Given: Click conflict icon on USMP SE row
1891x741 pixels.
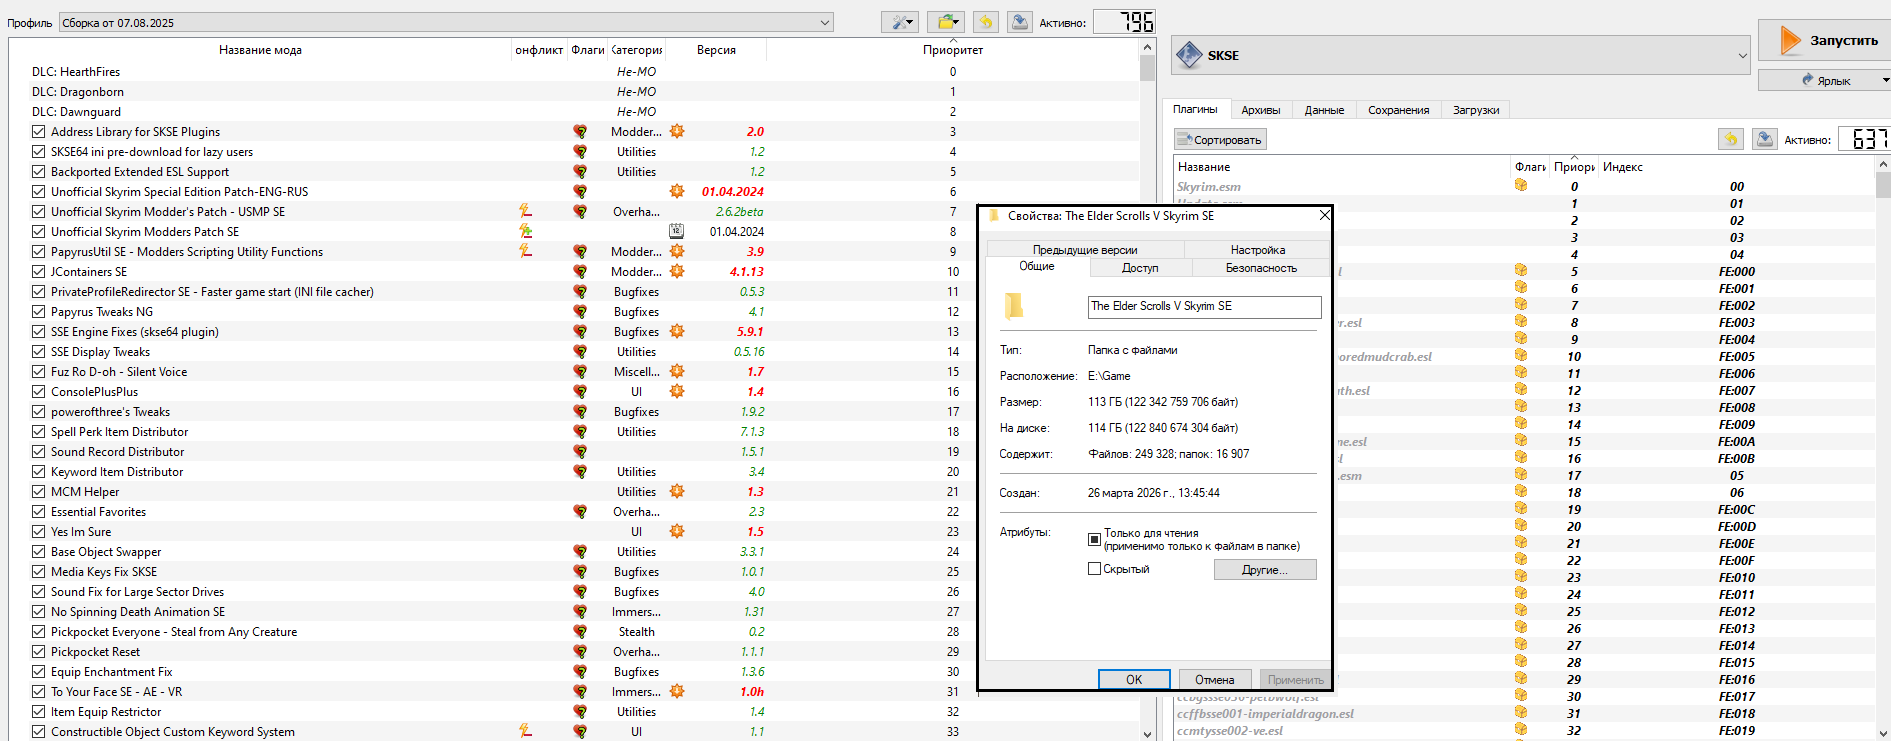Looking at the screenshot, I should click(x=525, y=211).
